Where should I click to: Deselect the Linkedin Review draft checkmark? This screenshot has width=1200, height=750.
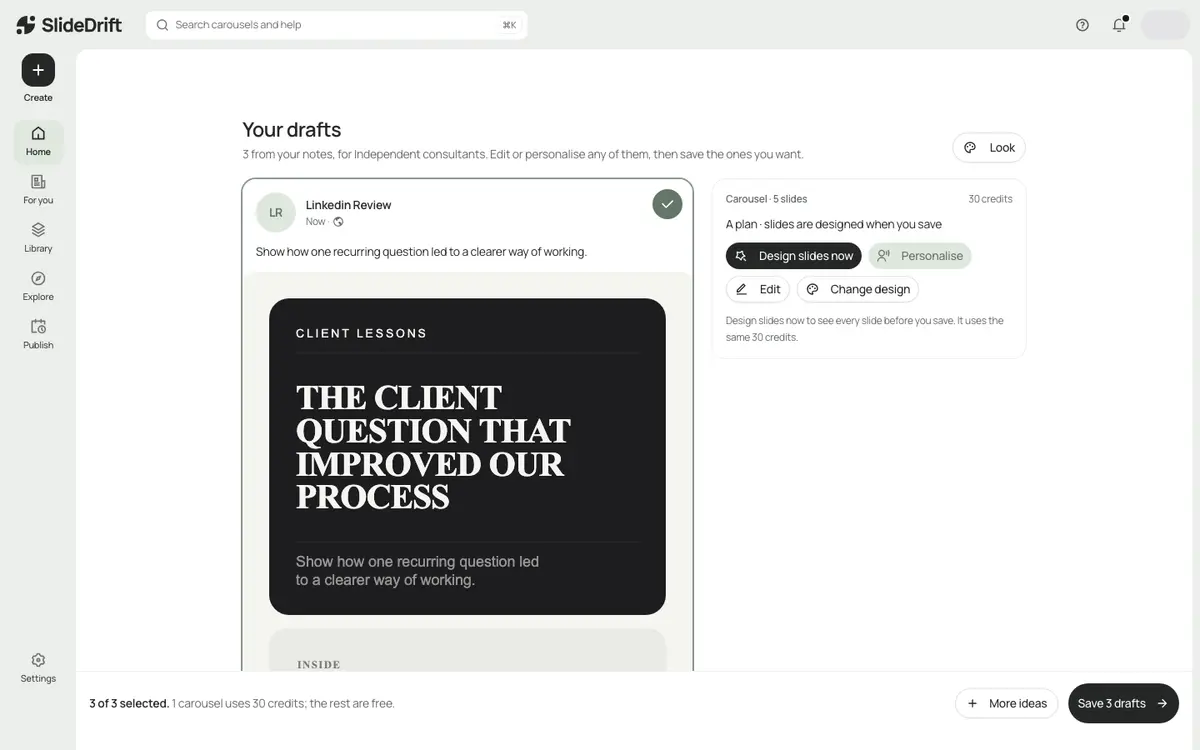[667, 204]
